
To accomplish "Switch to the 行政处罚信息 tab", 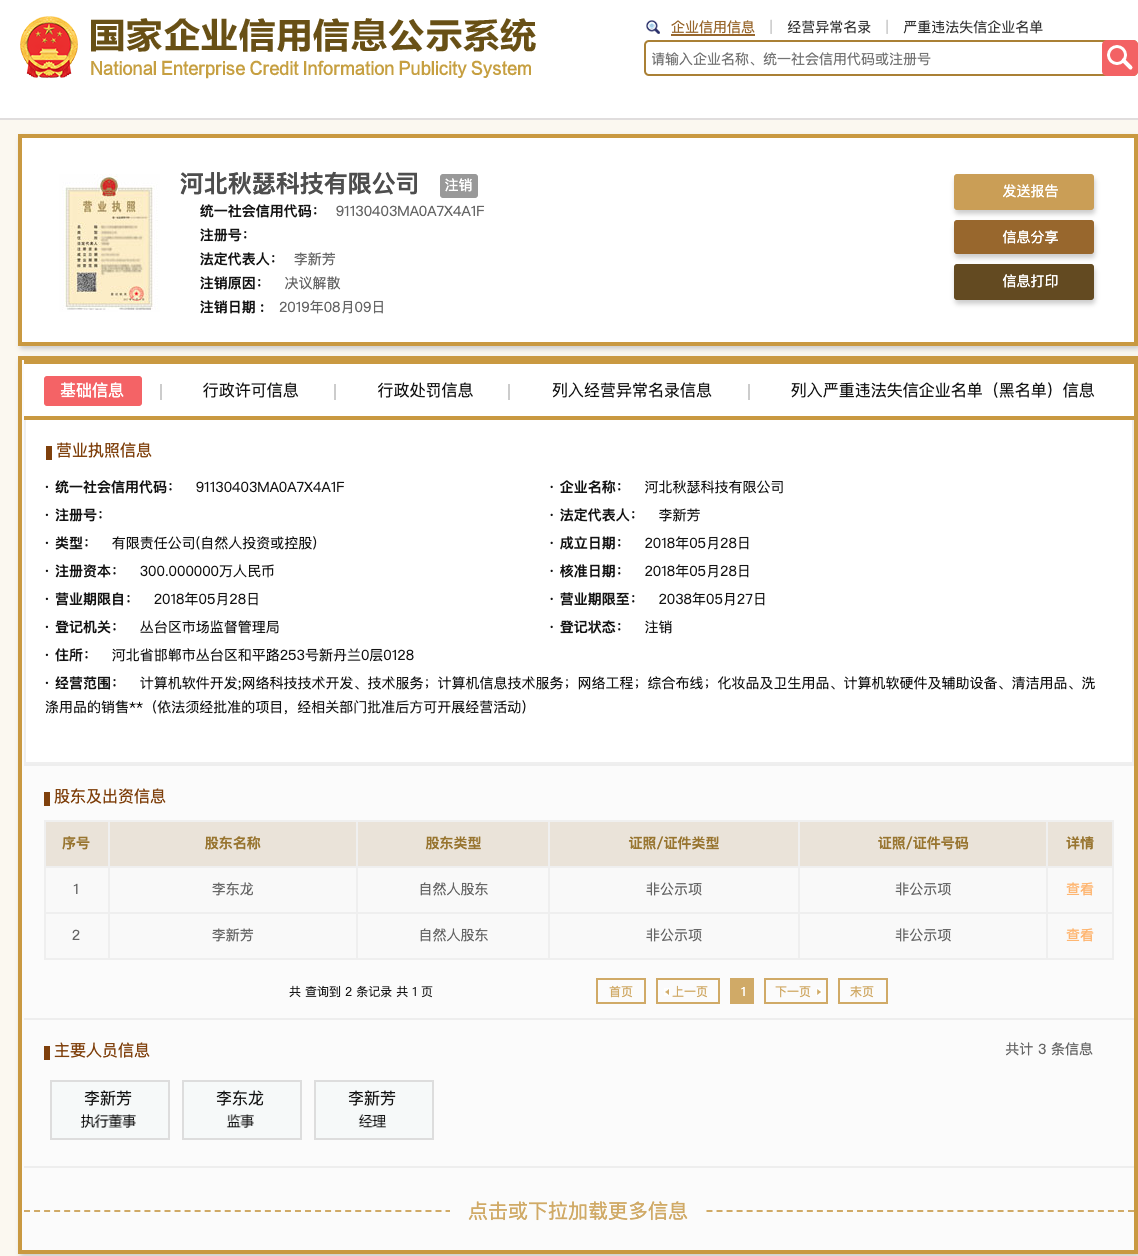I will [425, 390].
